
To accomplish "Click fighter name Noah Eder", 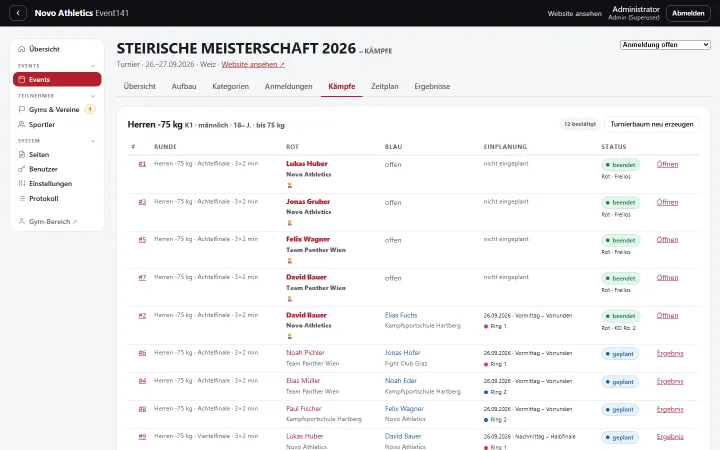I will pos(401,381).
